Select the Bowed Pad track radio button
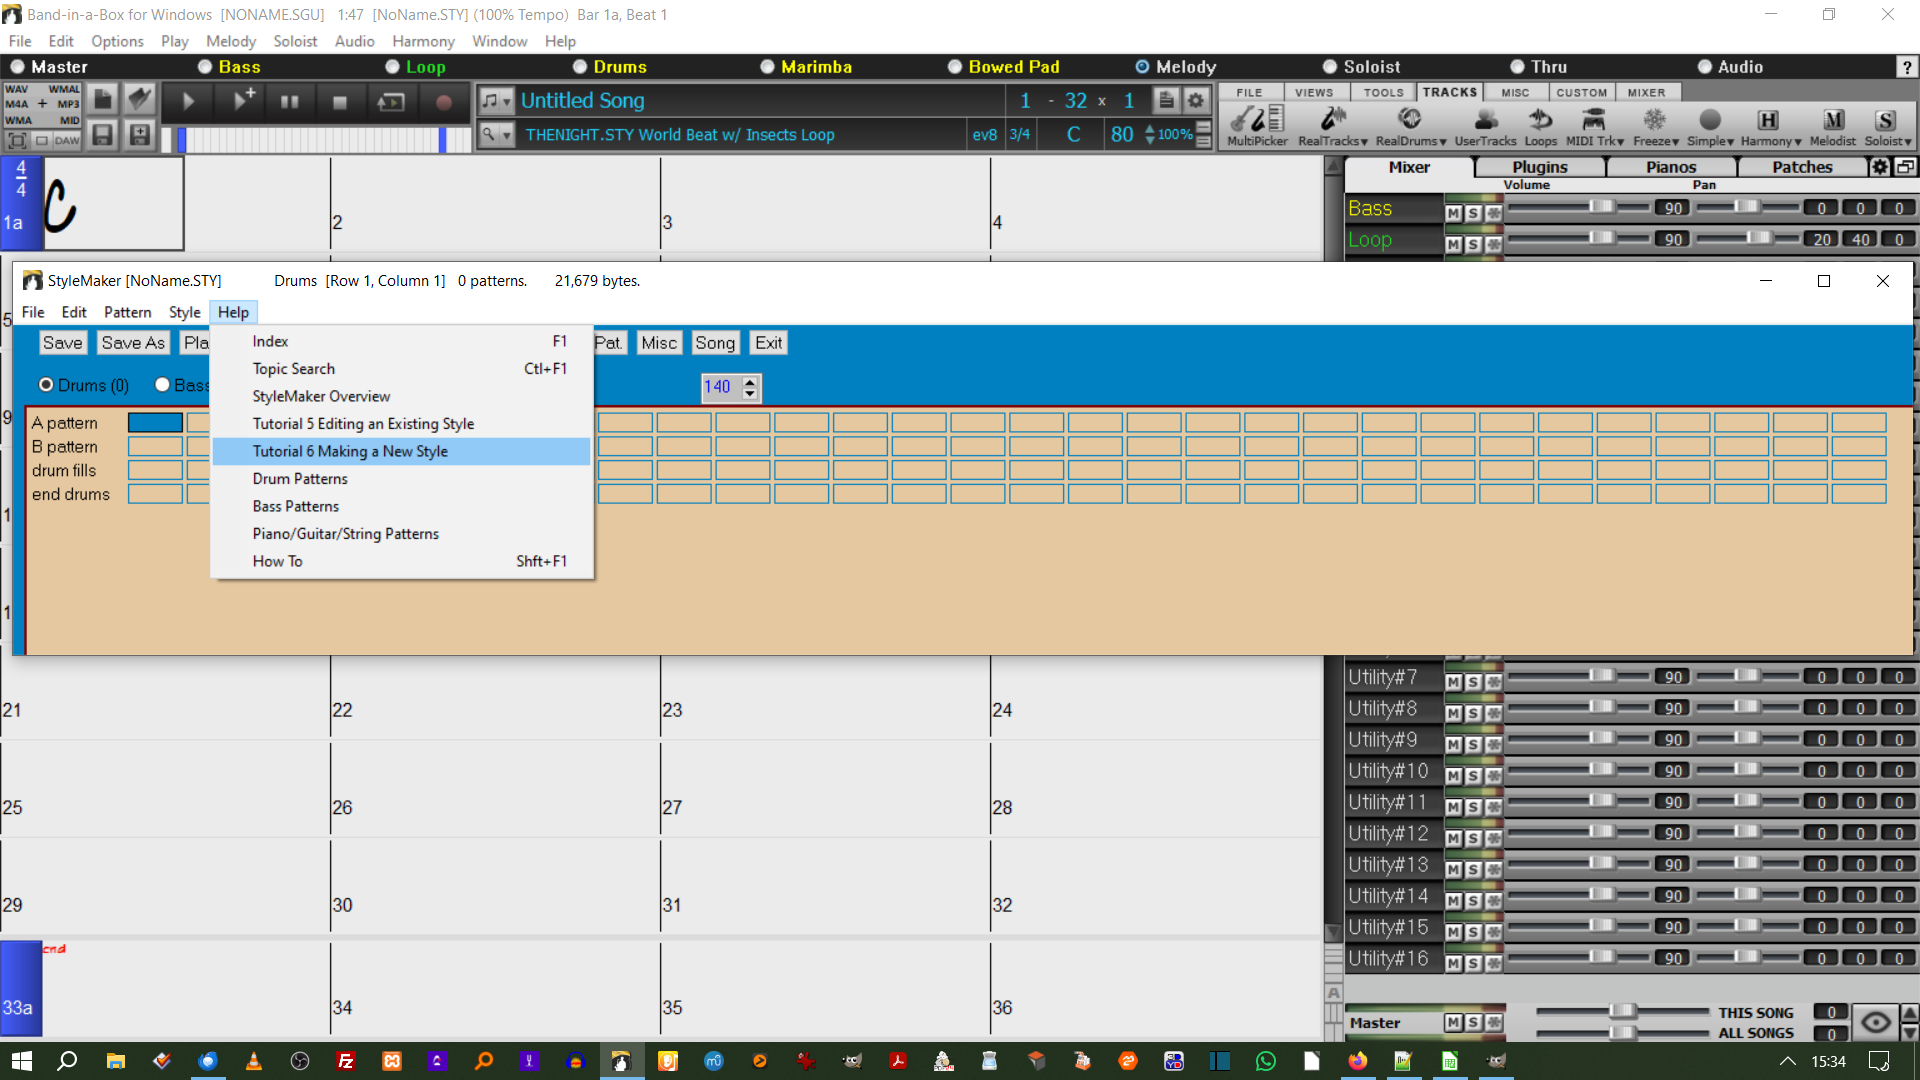The width and height of the screenshot is (1920, 1080). tap(955, 67)
